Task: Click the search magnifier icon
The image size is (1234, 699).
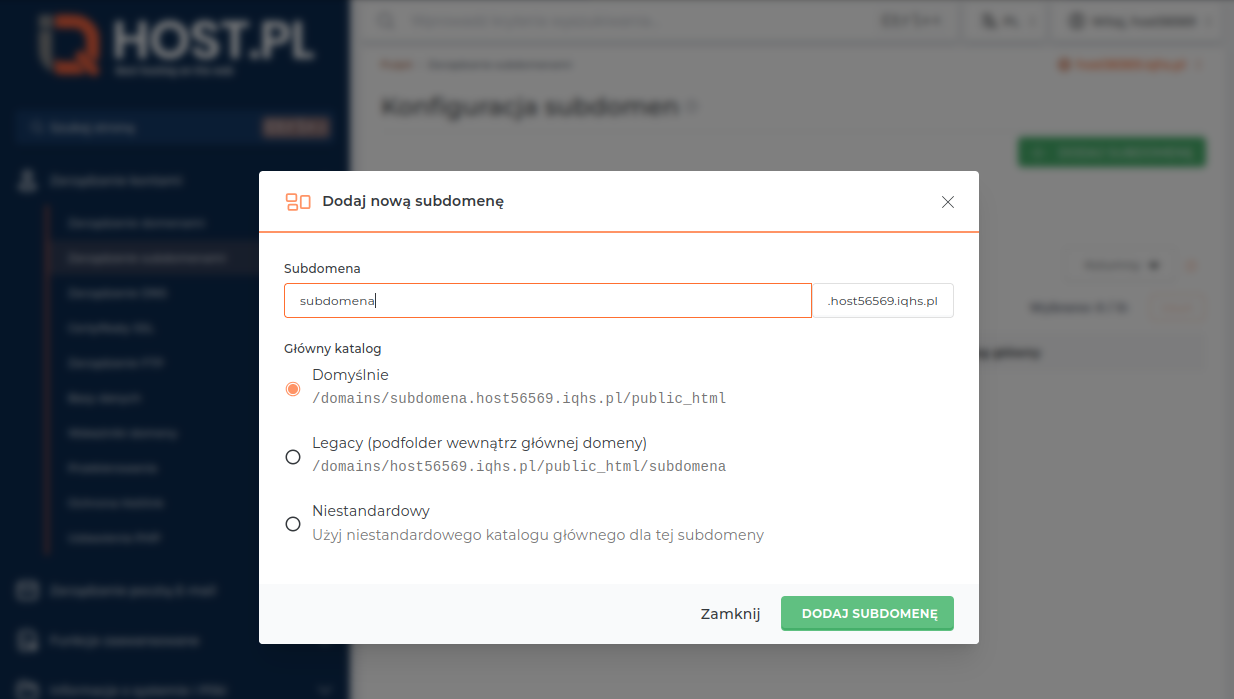Action: (386, 20)
